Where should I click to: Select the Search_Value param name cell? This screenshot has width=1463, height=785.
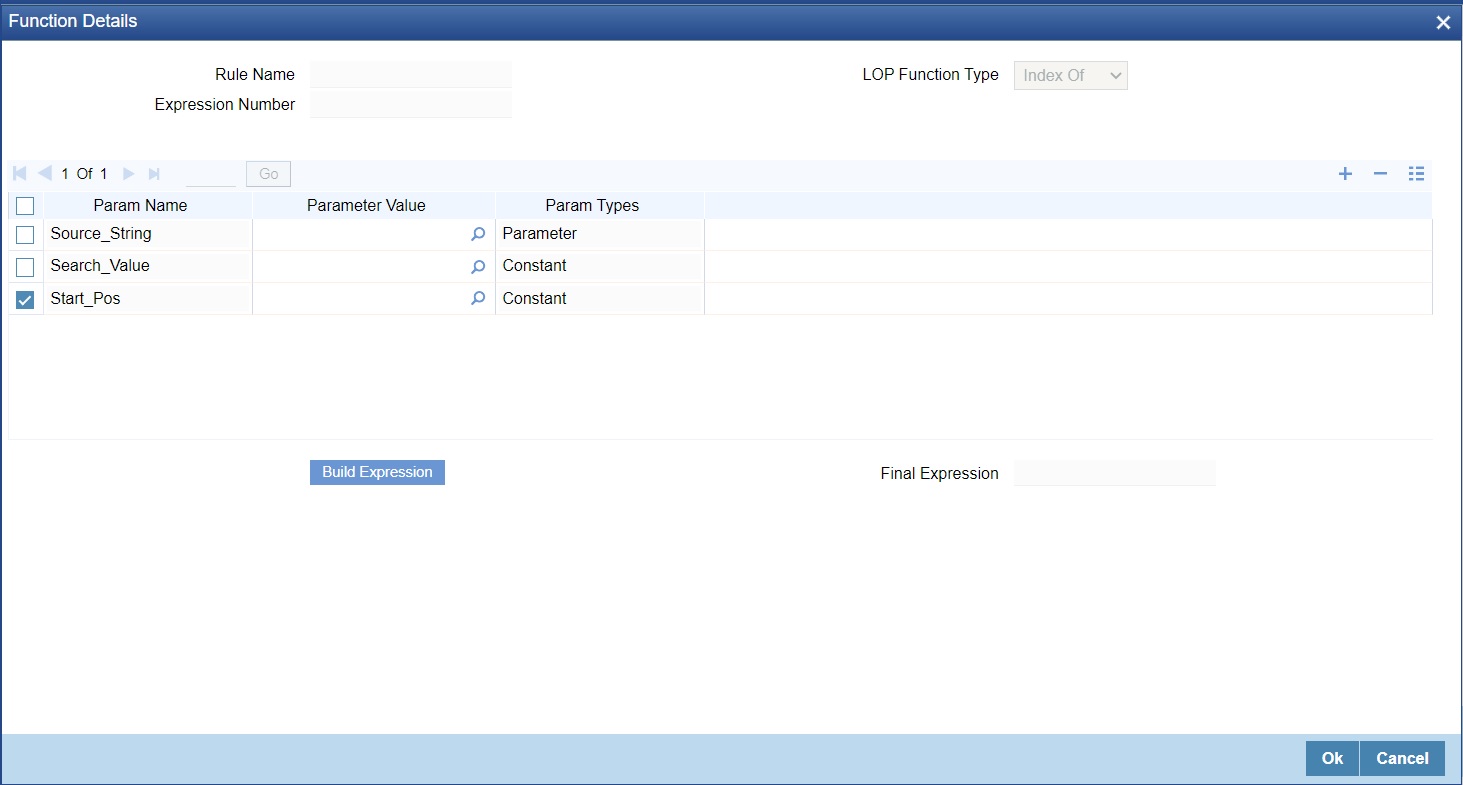click(147, 266)
